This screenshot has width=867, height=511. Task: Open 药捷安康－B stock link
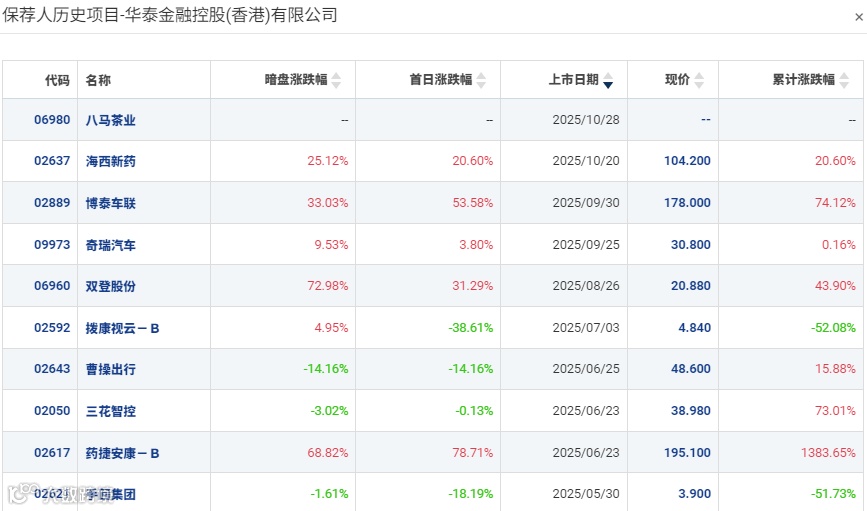coord(122,453)
